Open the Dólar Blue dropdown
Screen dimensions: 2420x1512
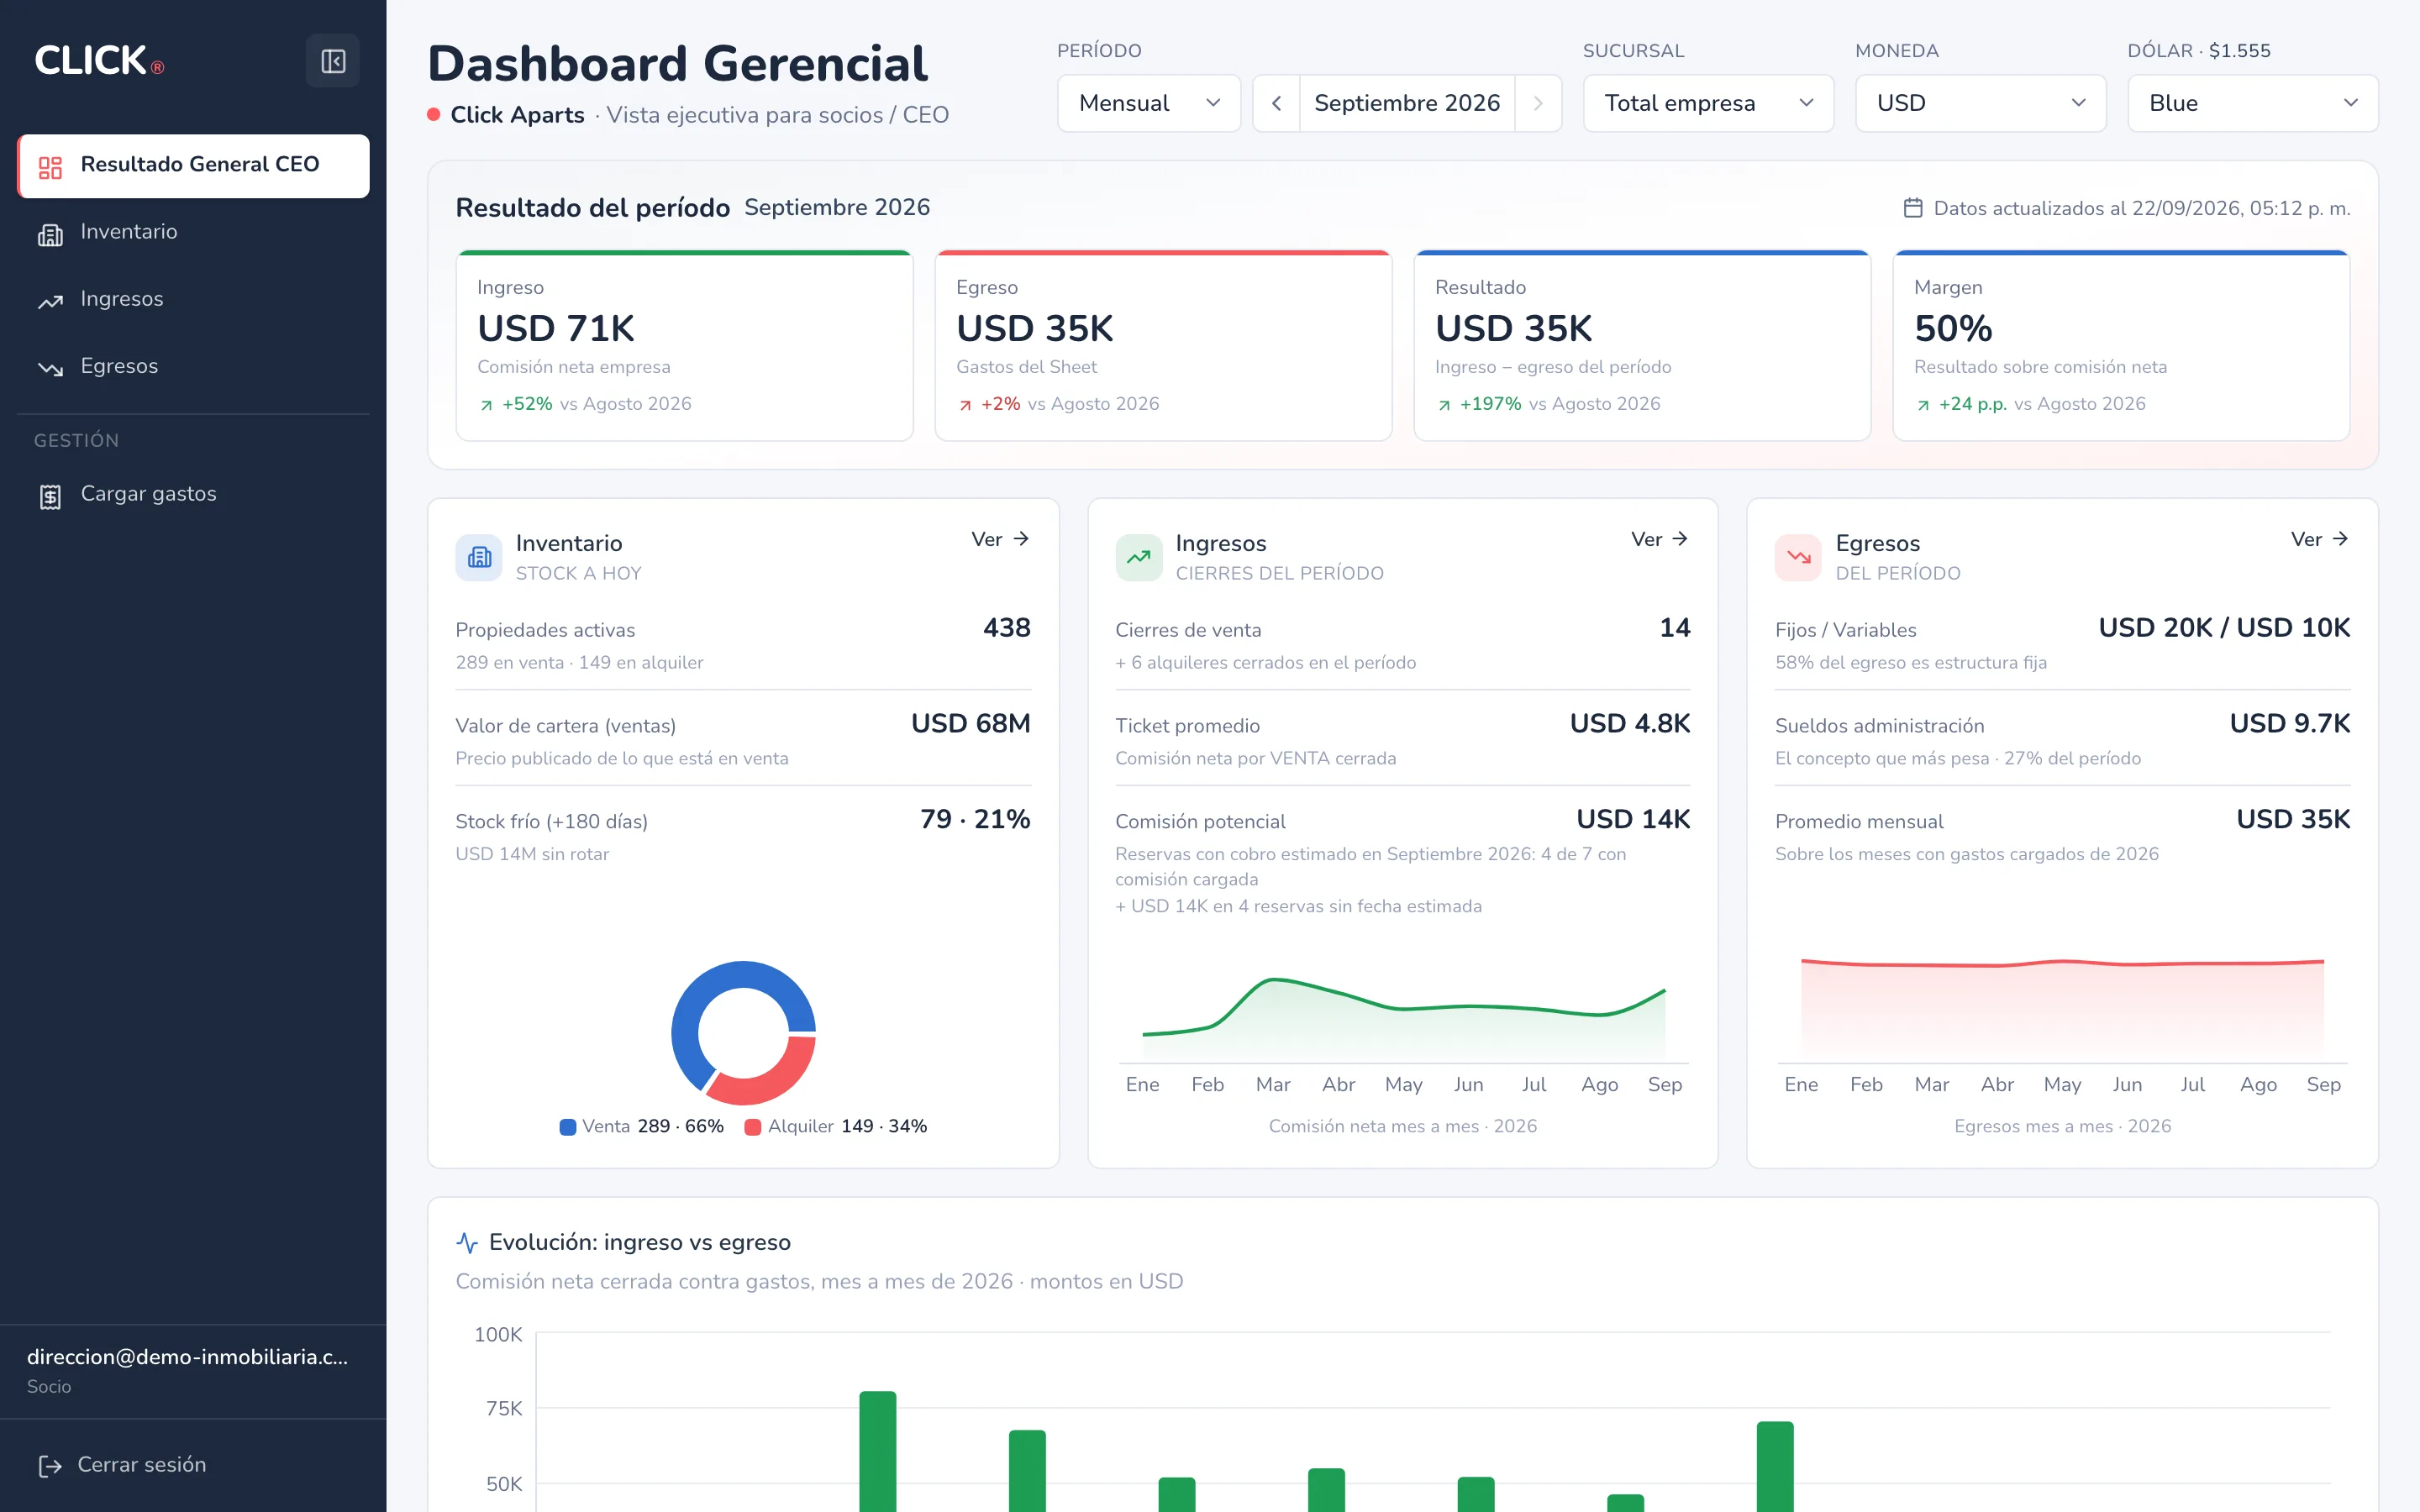2253,103
